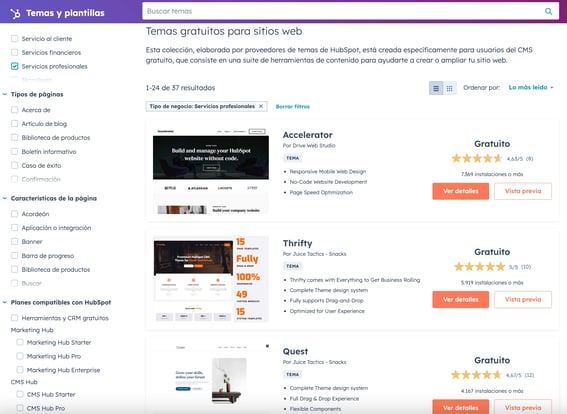
Task: Switch to grid view icon
Action: [x=449, y=88]
